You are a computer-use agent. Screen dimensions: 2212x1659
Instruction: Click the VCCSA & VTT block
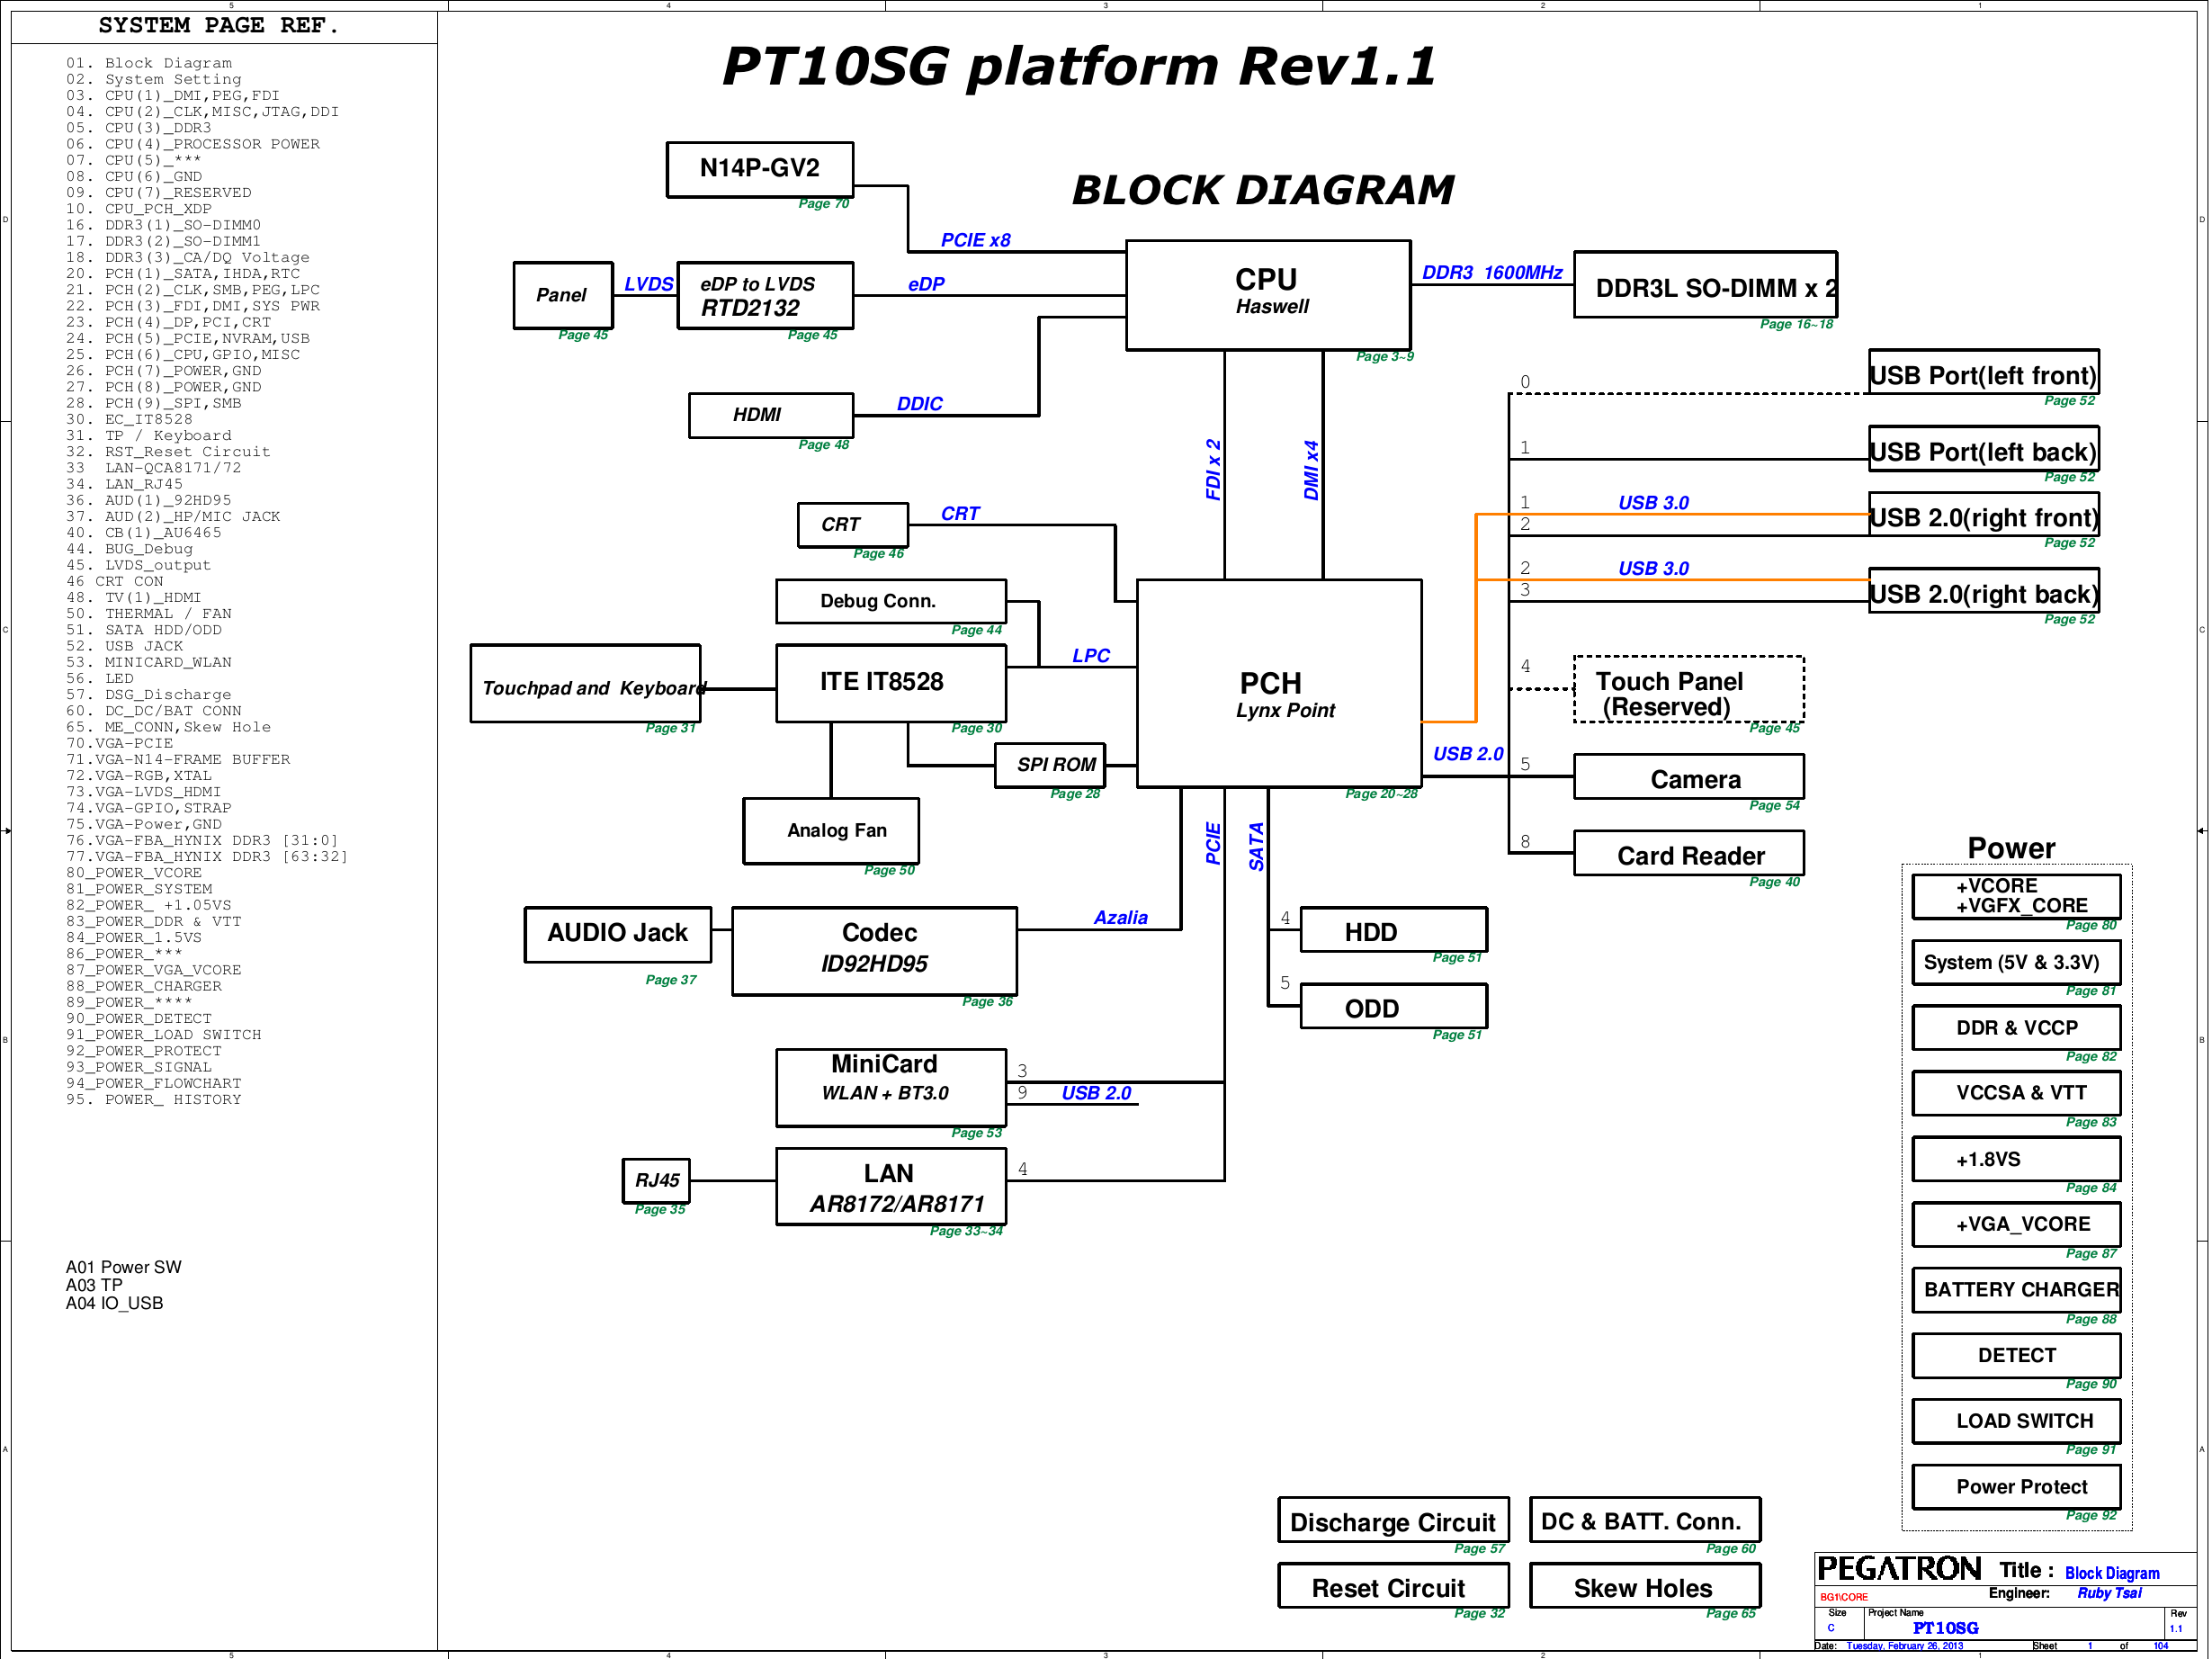(x=2017, y=1093)
